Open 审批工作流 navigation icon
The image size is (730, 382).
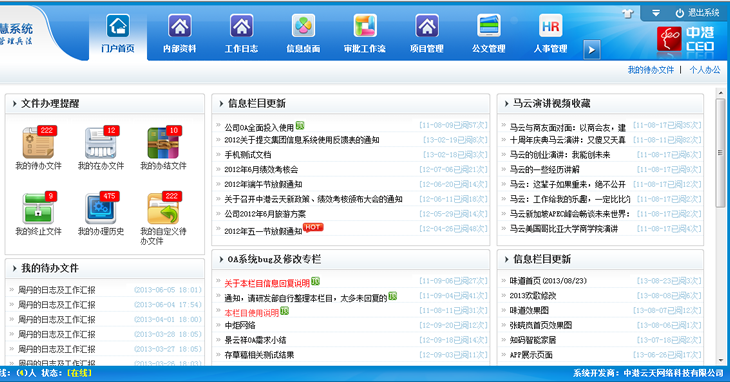(365, 26)
